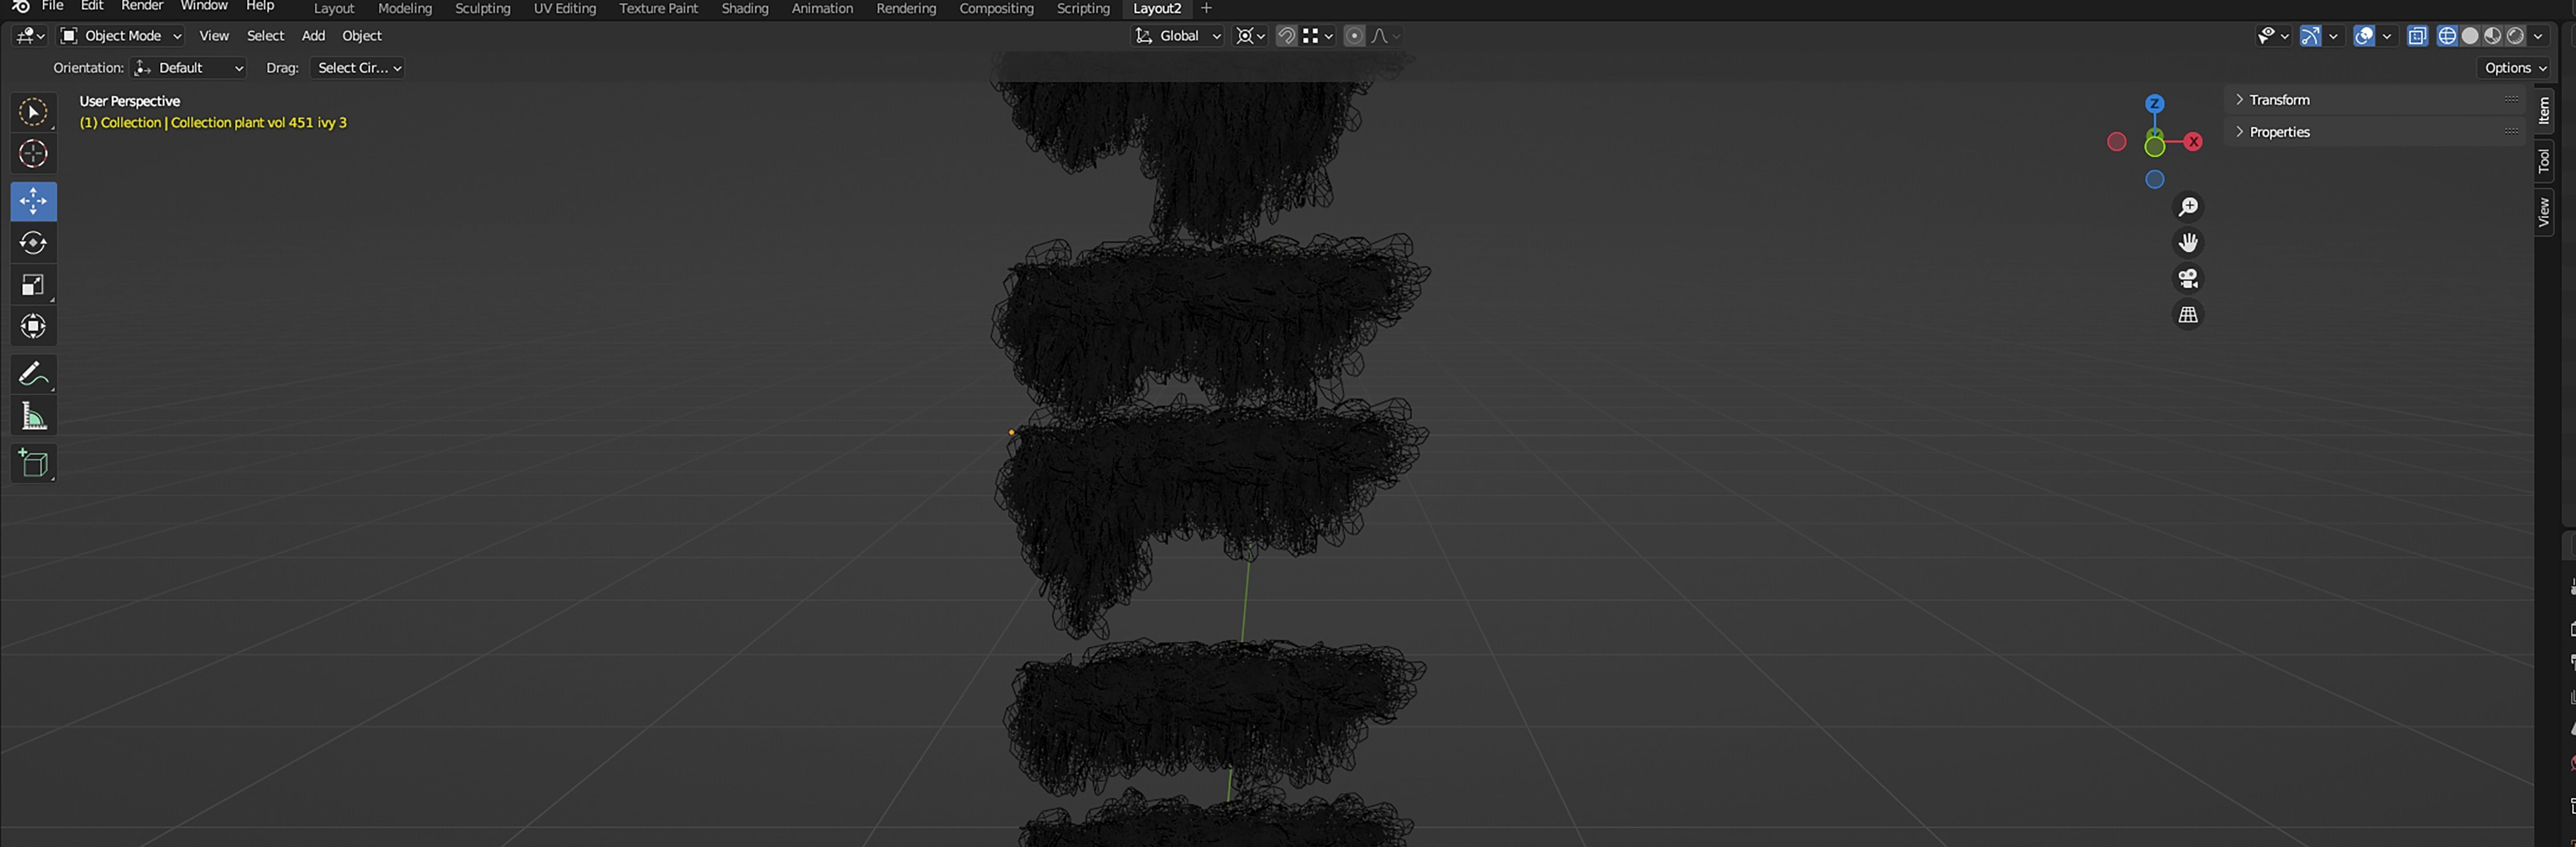Open the File menu
The height and width of the screenshot is (847, 2576).
(x=52, y=6)
